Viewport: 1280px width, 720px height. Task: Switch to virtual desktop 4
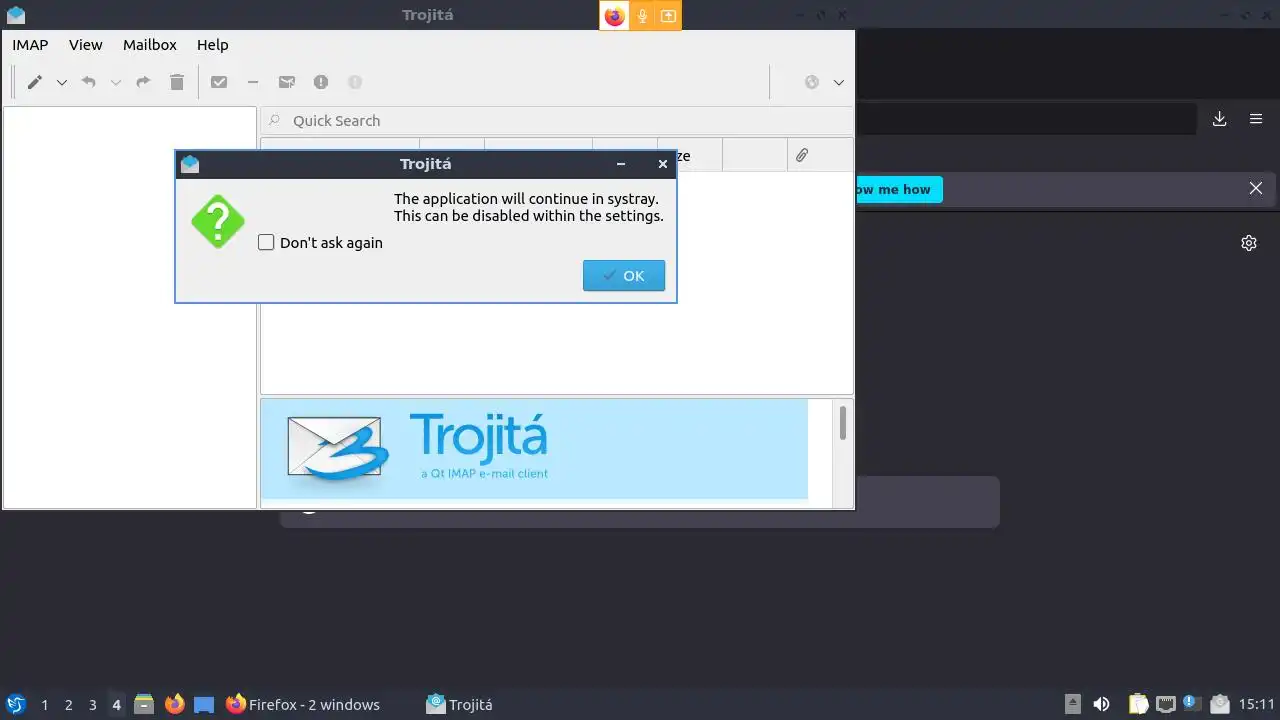[117, 705]
